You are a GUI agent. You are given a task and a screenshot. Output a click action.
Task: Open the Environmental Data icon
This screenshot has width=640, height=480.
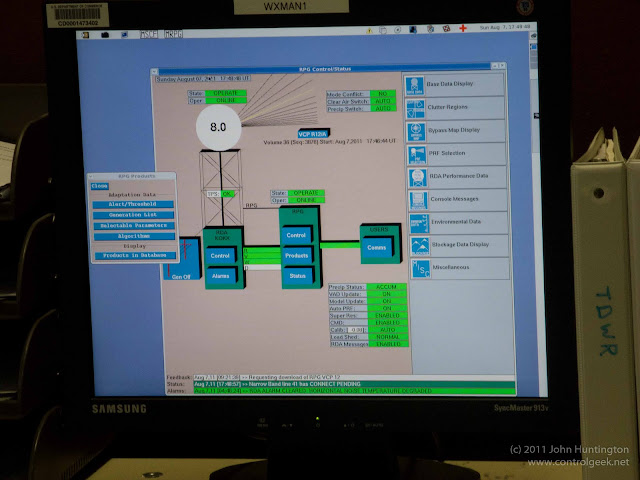pyautogui.click(x=420, y=223)
